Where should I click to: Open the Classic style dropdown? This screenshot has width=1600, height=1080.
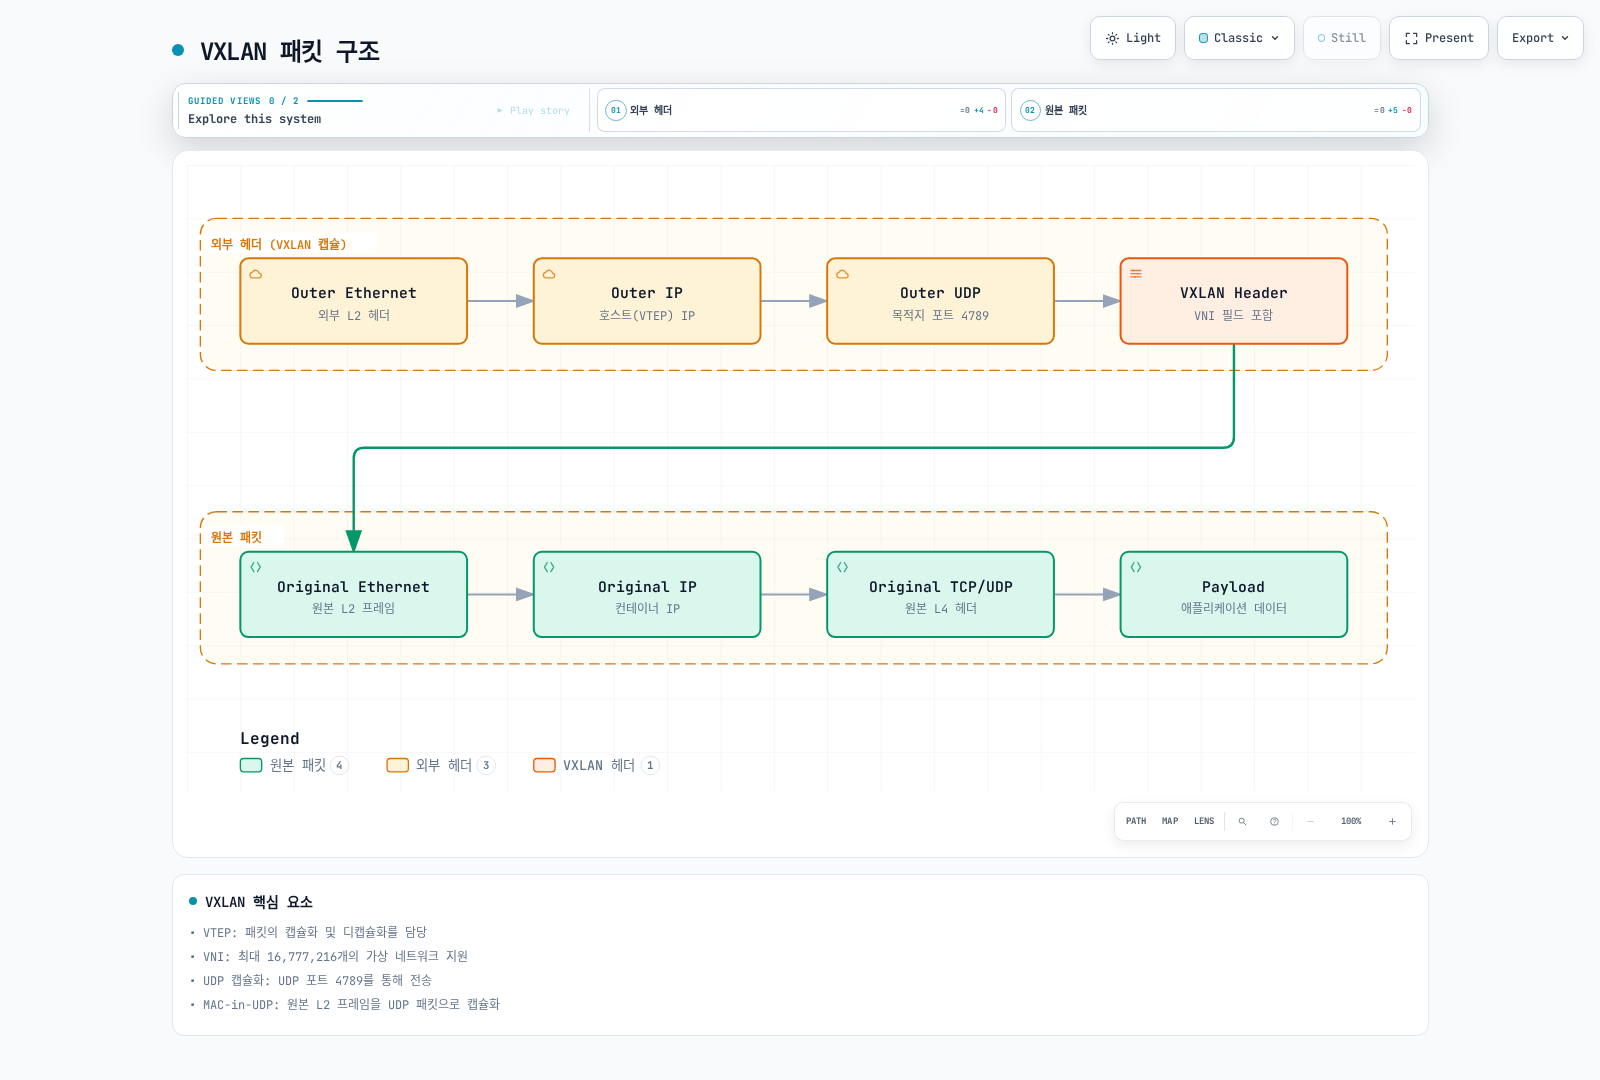click(1239, 38)
